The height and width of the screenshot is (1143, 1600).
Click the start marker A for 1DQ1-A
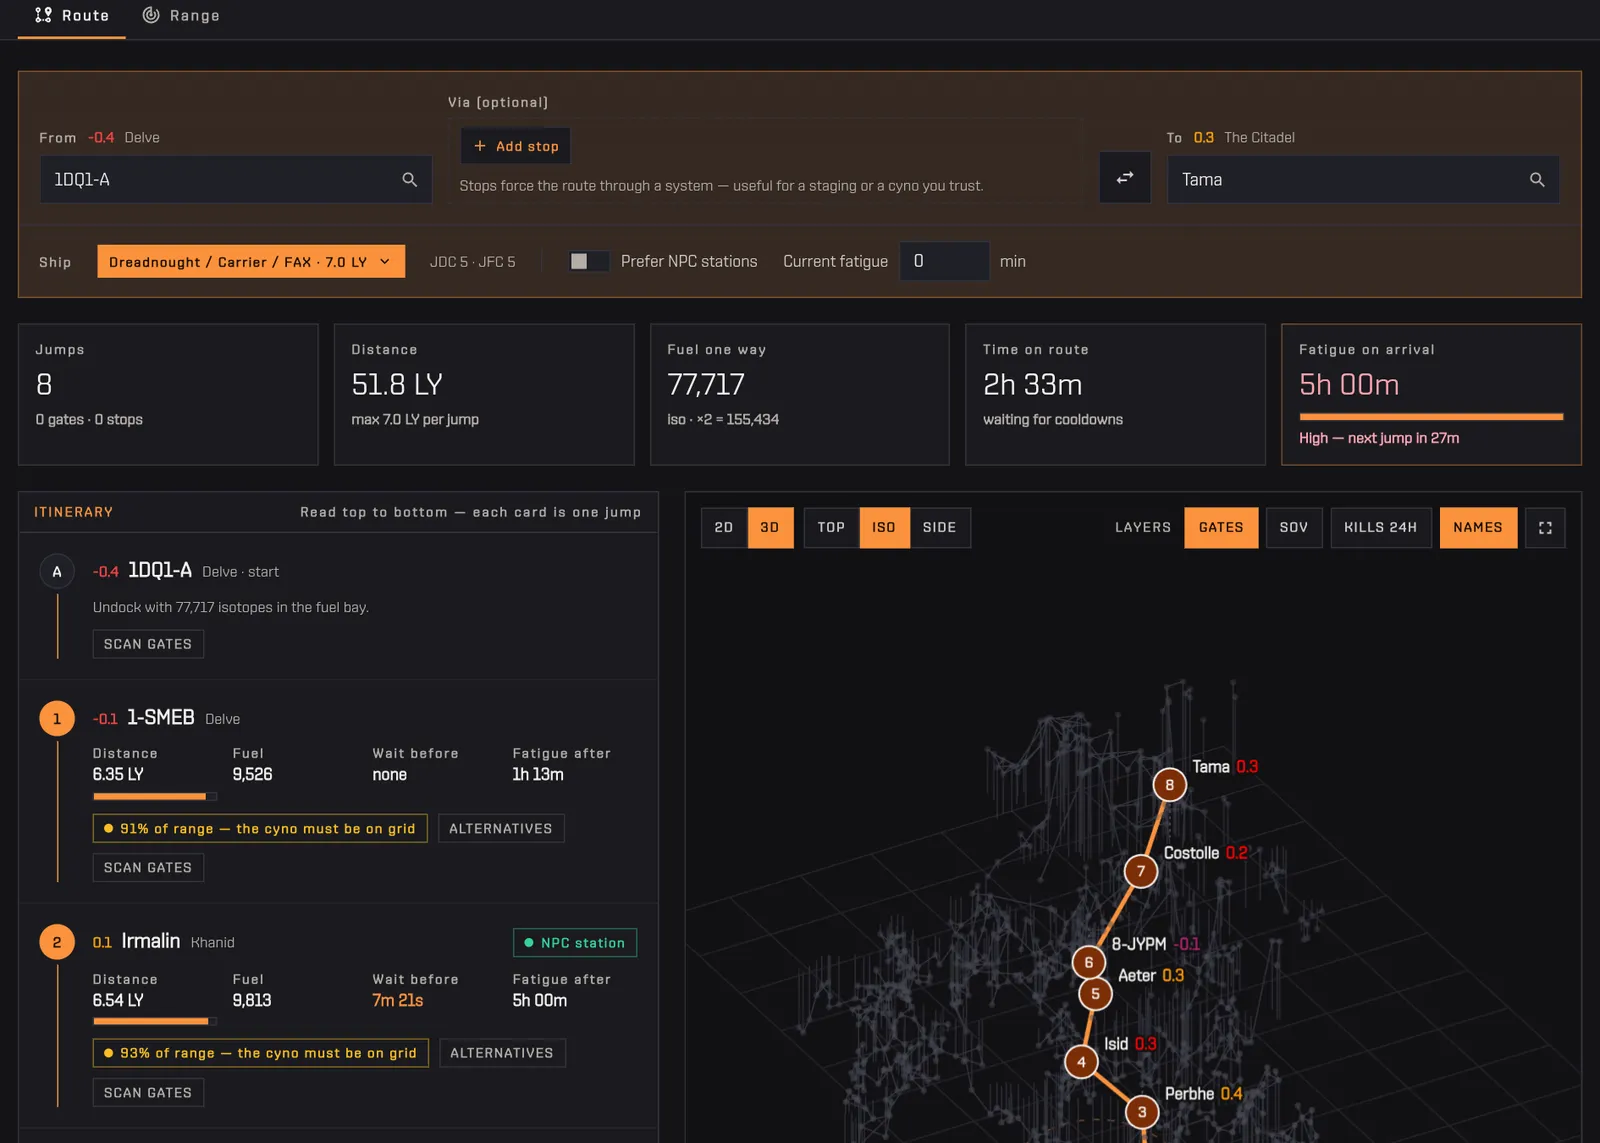point(57,572)
